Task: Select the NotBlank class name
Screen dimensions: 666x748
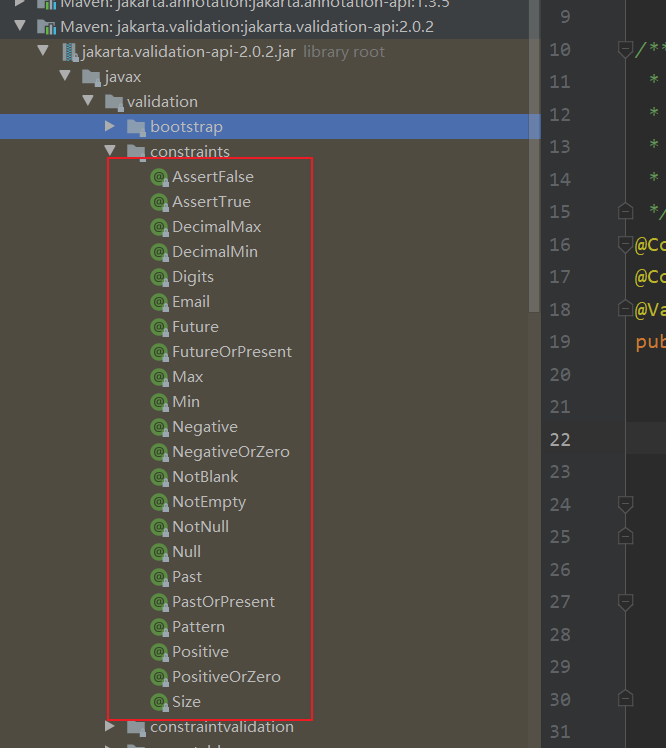Action: click(205, 477)
